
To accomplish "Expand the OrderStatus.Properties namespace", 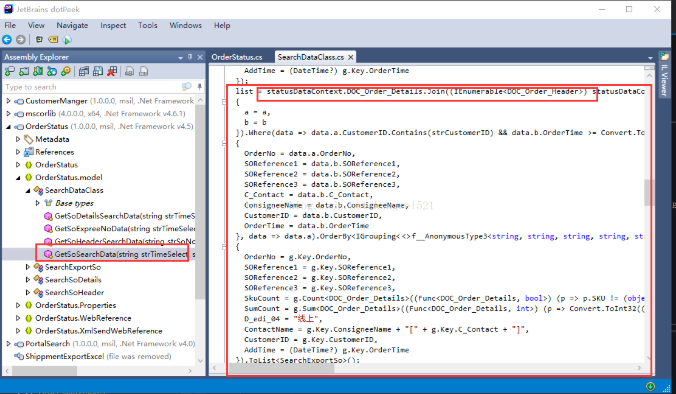I will coord(18,305).
